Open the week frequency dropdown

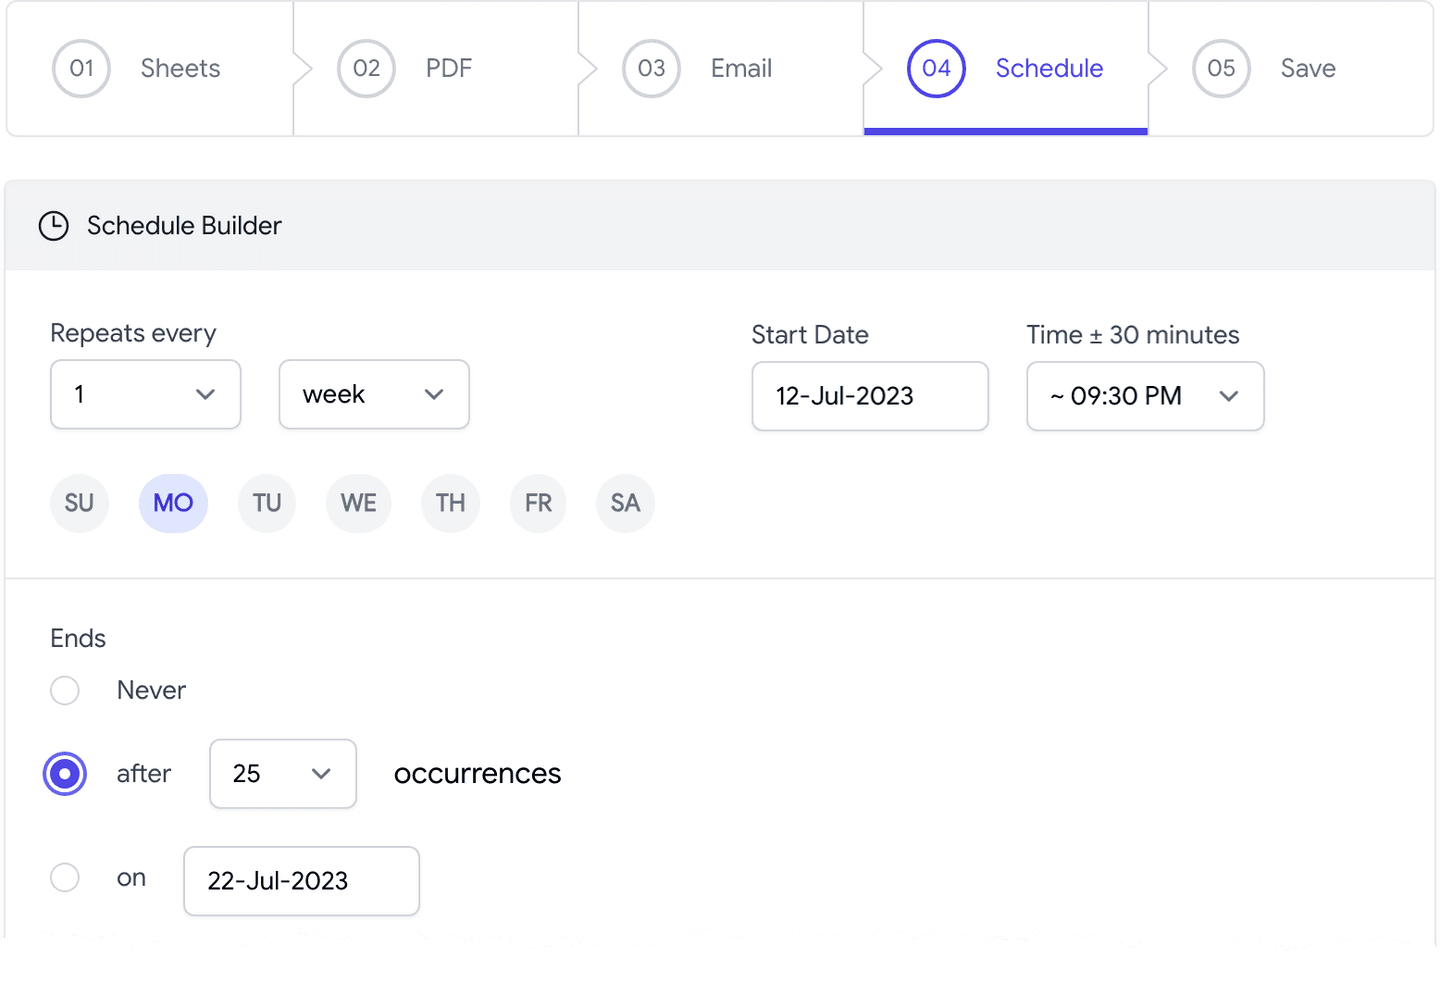point(374,394)
